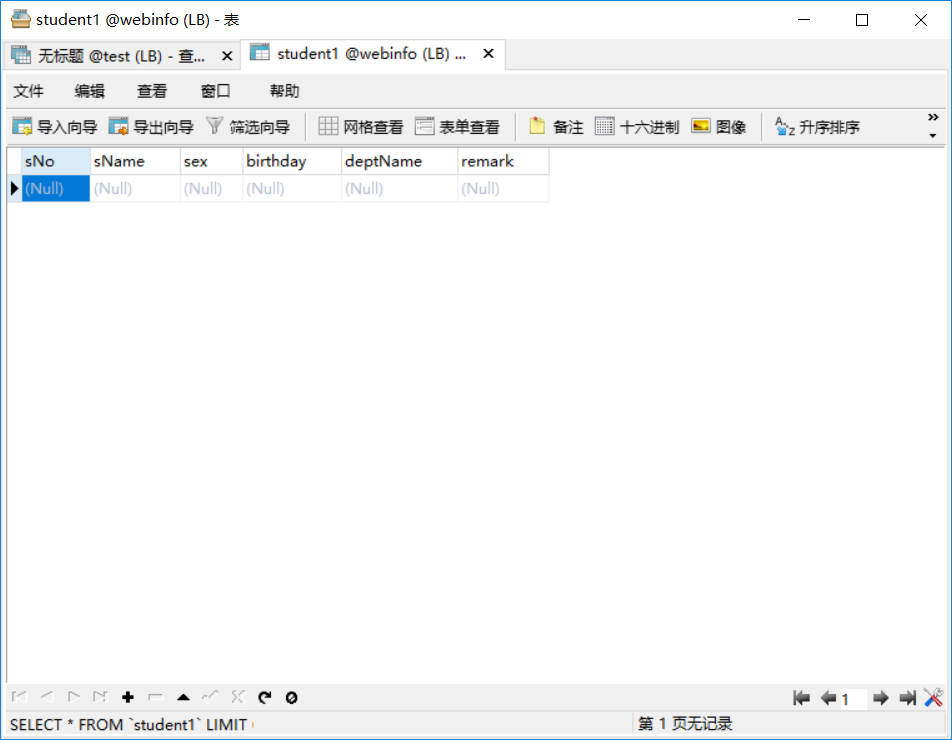Open the 编辑 (Edit) menu
Screen dimensions: 952x740
[x=90, y=91]
